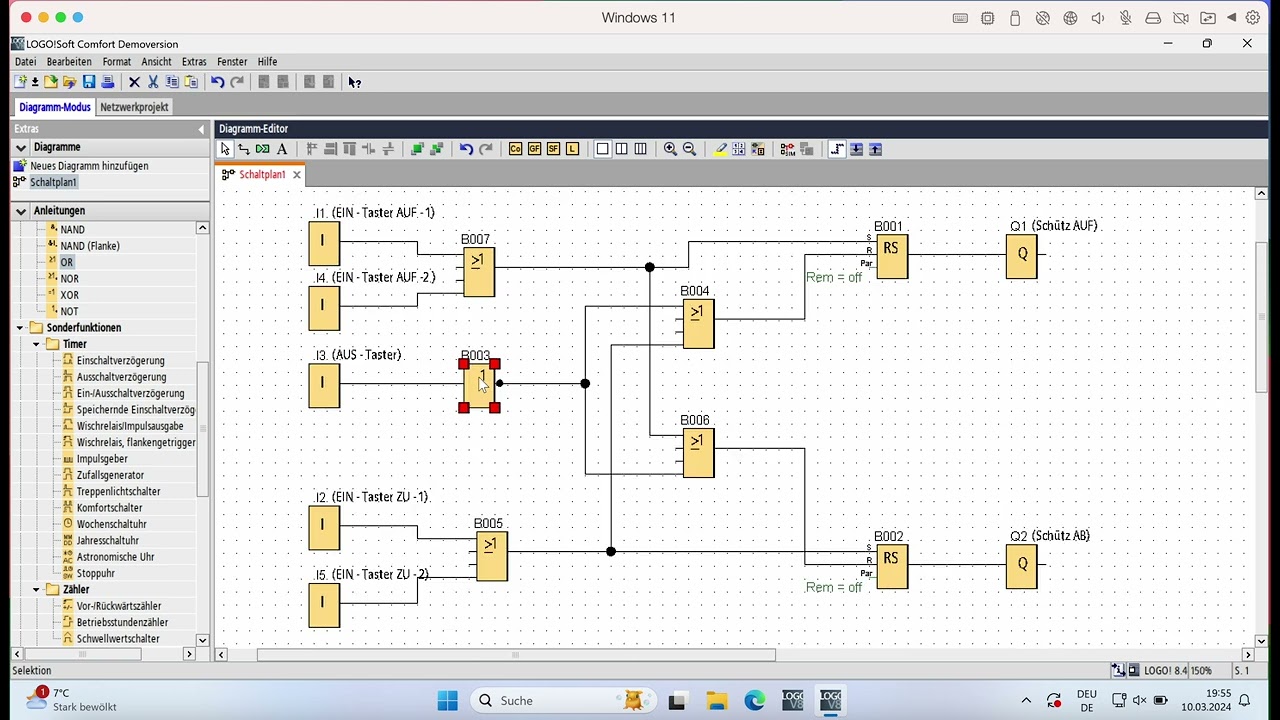Open the Hilfe menu
This screenshot has height=720, width=1280.
267,62
